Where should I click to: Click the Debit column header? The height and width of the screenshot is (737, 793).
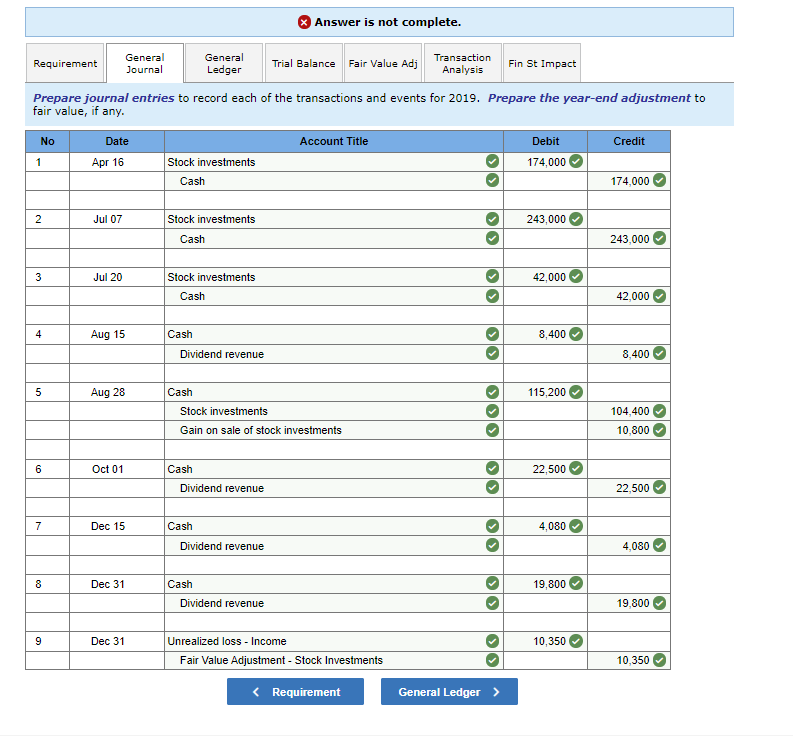coord(546,142)
